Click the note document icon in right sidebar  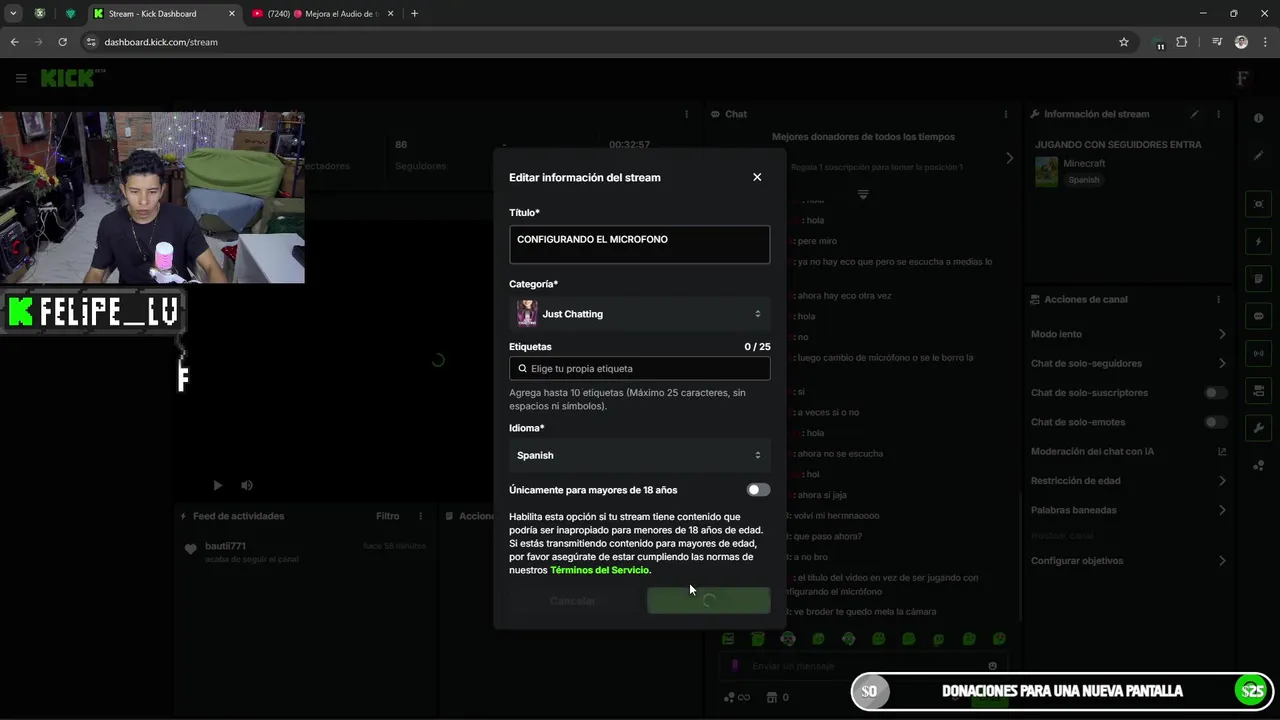pyautogui.click(x=1259, y=279)
